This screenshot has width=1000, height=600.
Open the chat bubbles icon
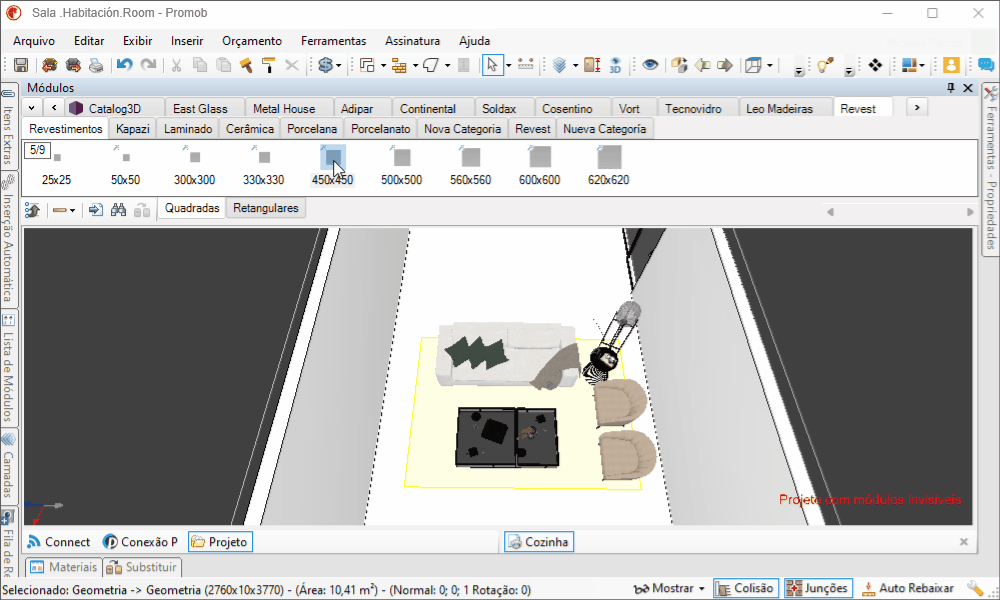point(985,65)
